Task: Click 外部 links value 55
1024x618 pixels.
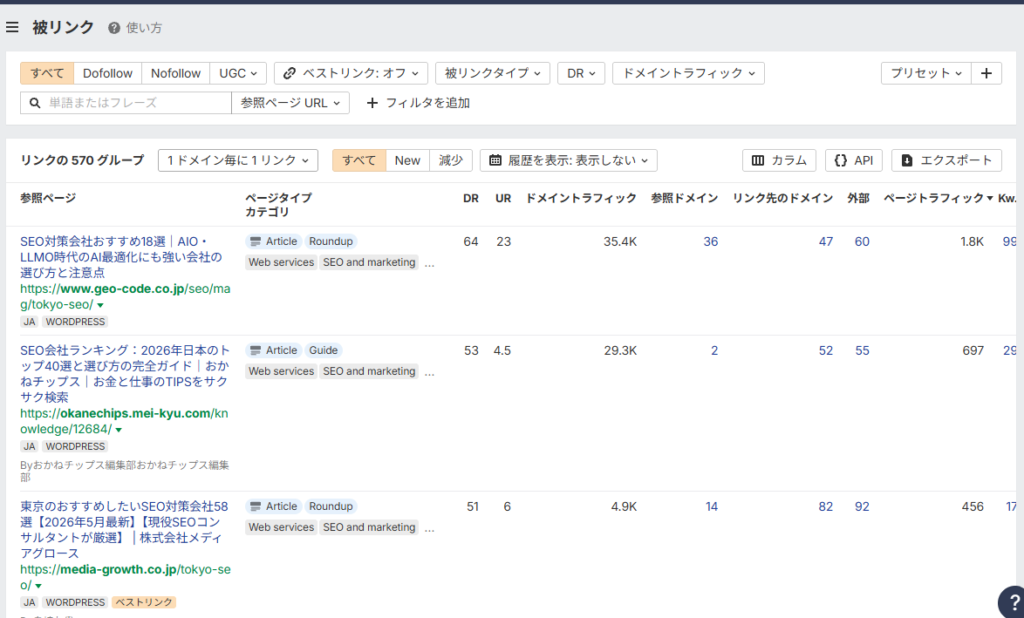Action: [862, 351]
